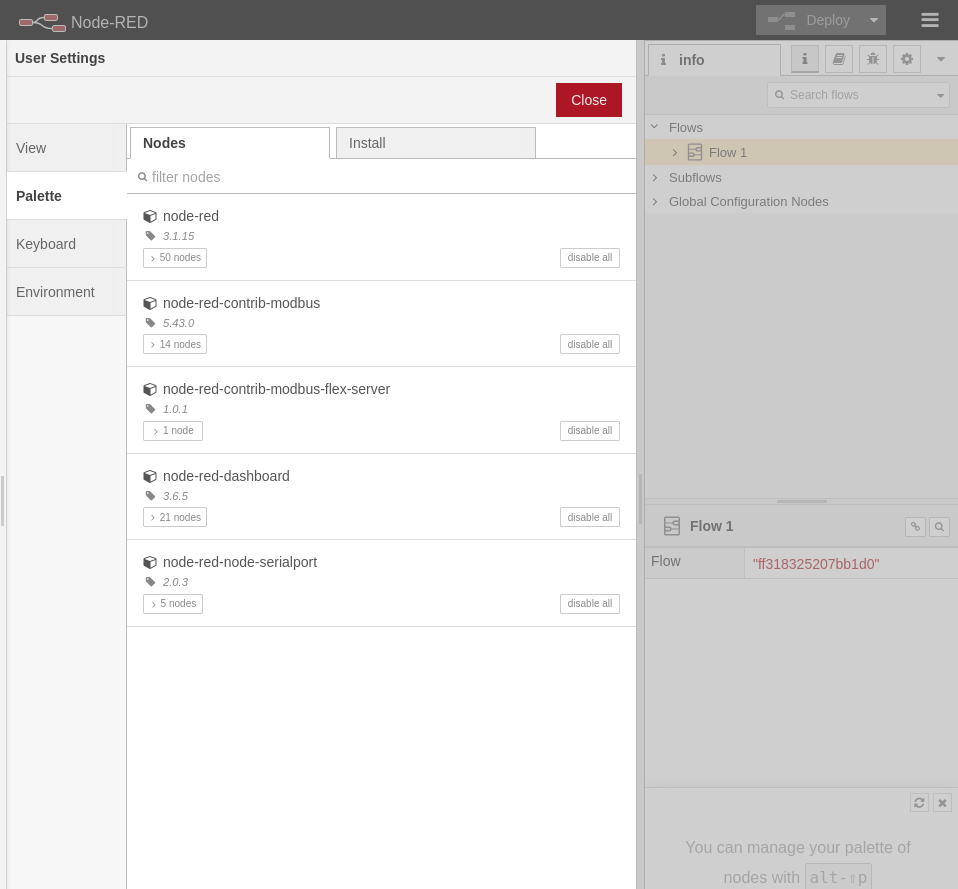Click the search icon beside Flow 1
Image resolution: width=958 pixels, height=889 pixels.
[938, 527]
